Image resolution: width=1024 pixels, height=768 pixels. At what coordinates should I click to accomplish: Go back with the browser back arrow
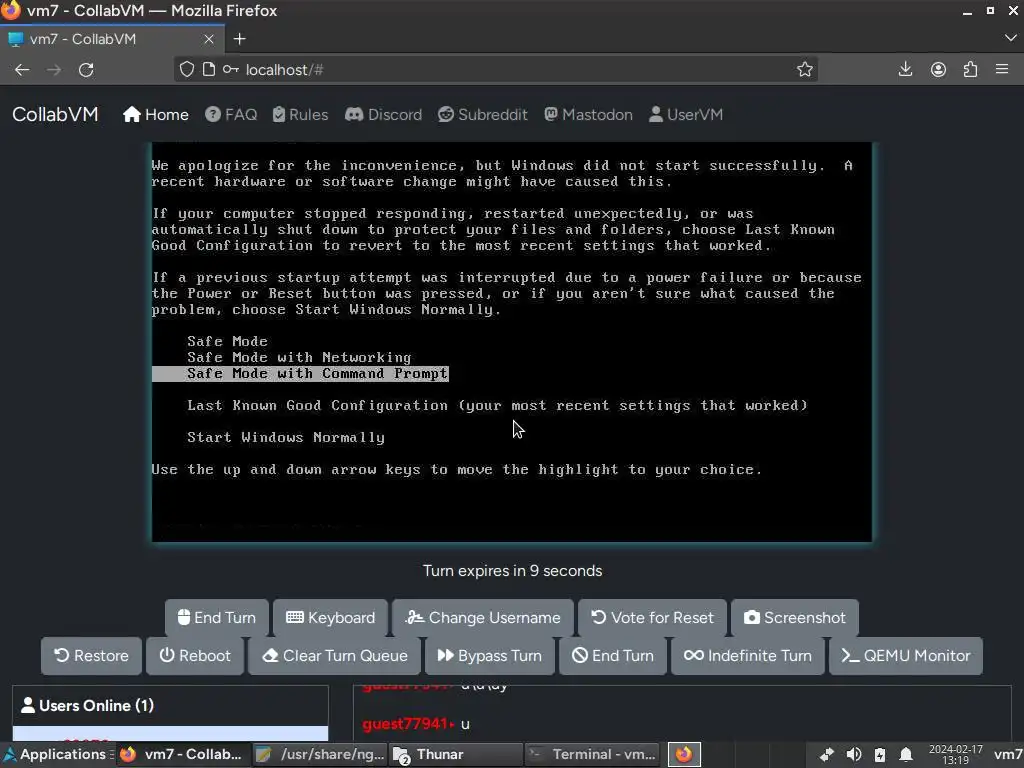tap(22, 70)
